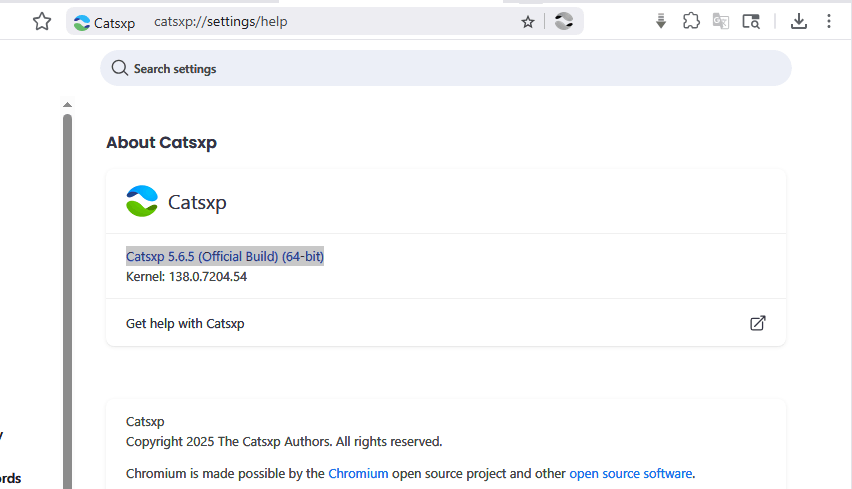
Task: Click the external link icon for help
Action: click(x=757, y=323)
